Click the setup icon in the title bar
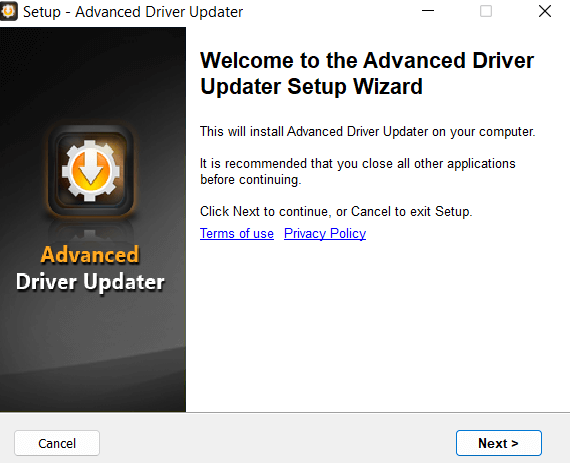The height and width of the screenshot is (463, 570). (x=8, y=11)
